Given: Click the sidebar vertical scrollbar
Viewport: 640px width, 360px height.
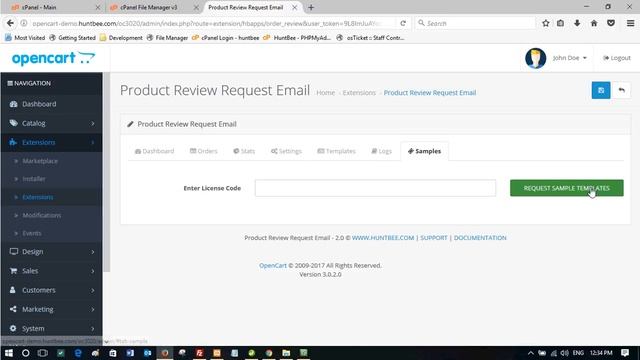Looking at the screenshot, I should [x=106, y=172].
